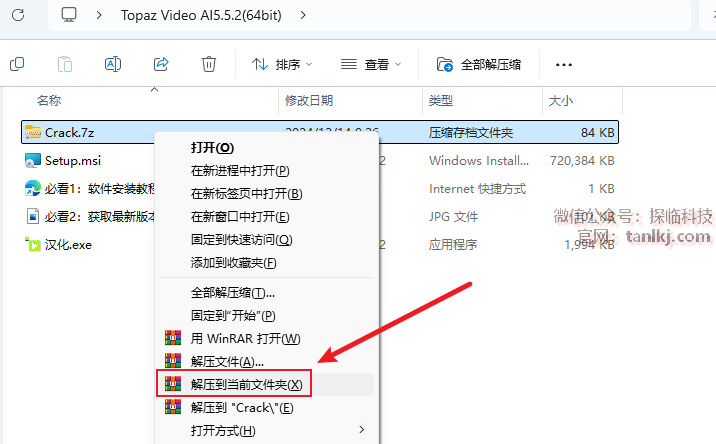Sort by the 大小 column header
The image size is (716, 444).
coord(560,100)
